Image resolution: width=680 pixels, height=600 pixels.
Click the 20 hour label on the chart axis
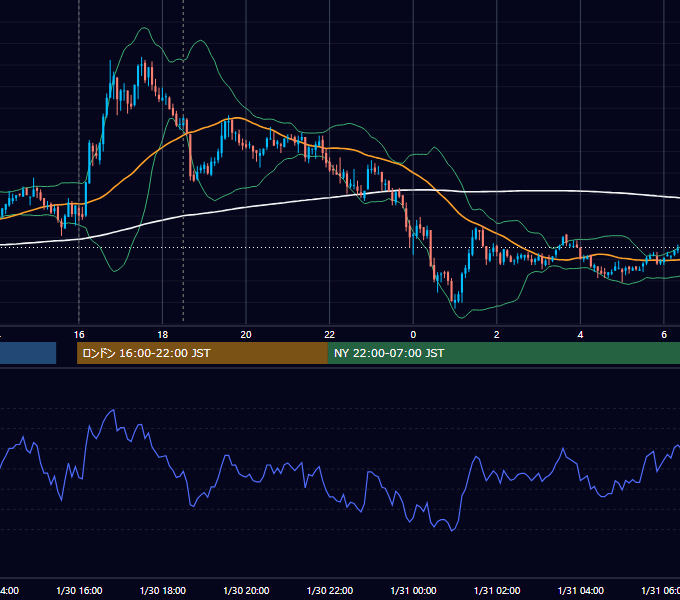click(246, 335)
